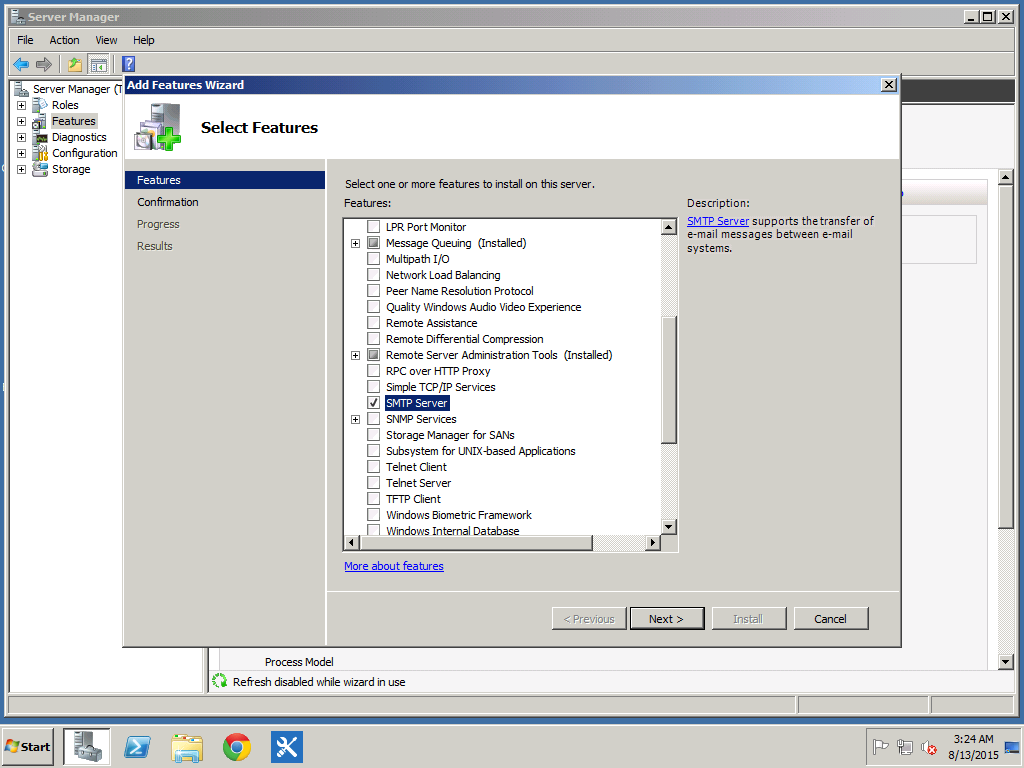Viewport: 1024px width, 768px height.
Task: Select Simple TCP/IP Services row
Action: click(x=441, y=387)
